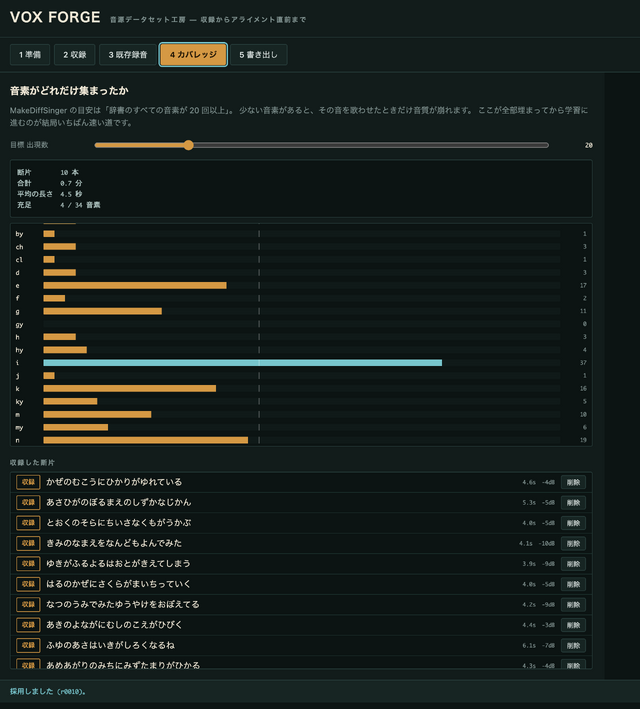Select the 4 カバレッジ tab
Screen dimensions: 640x709
[x=193, y=55]
